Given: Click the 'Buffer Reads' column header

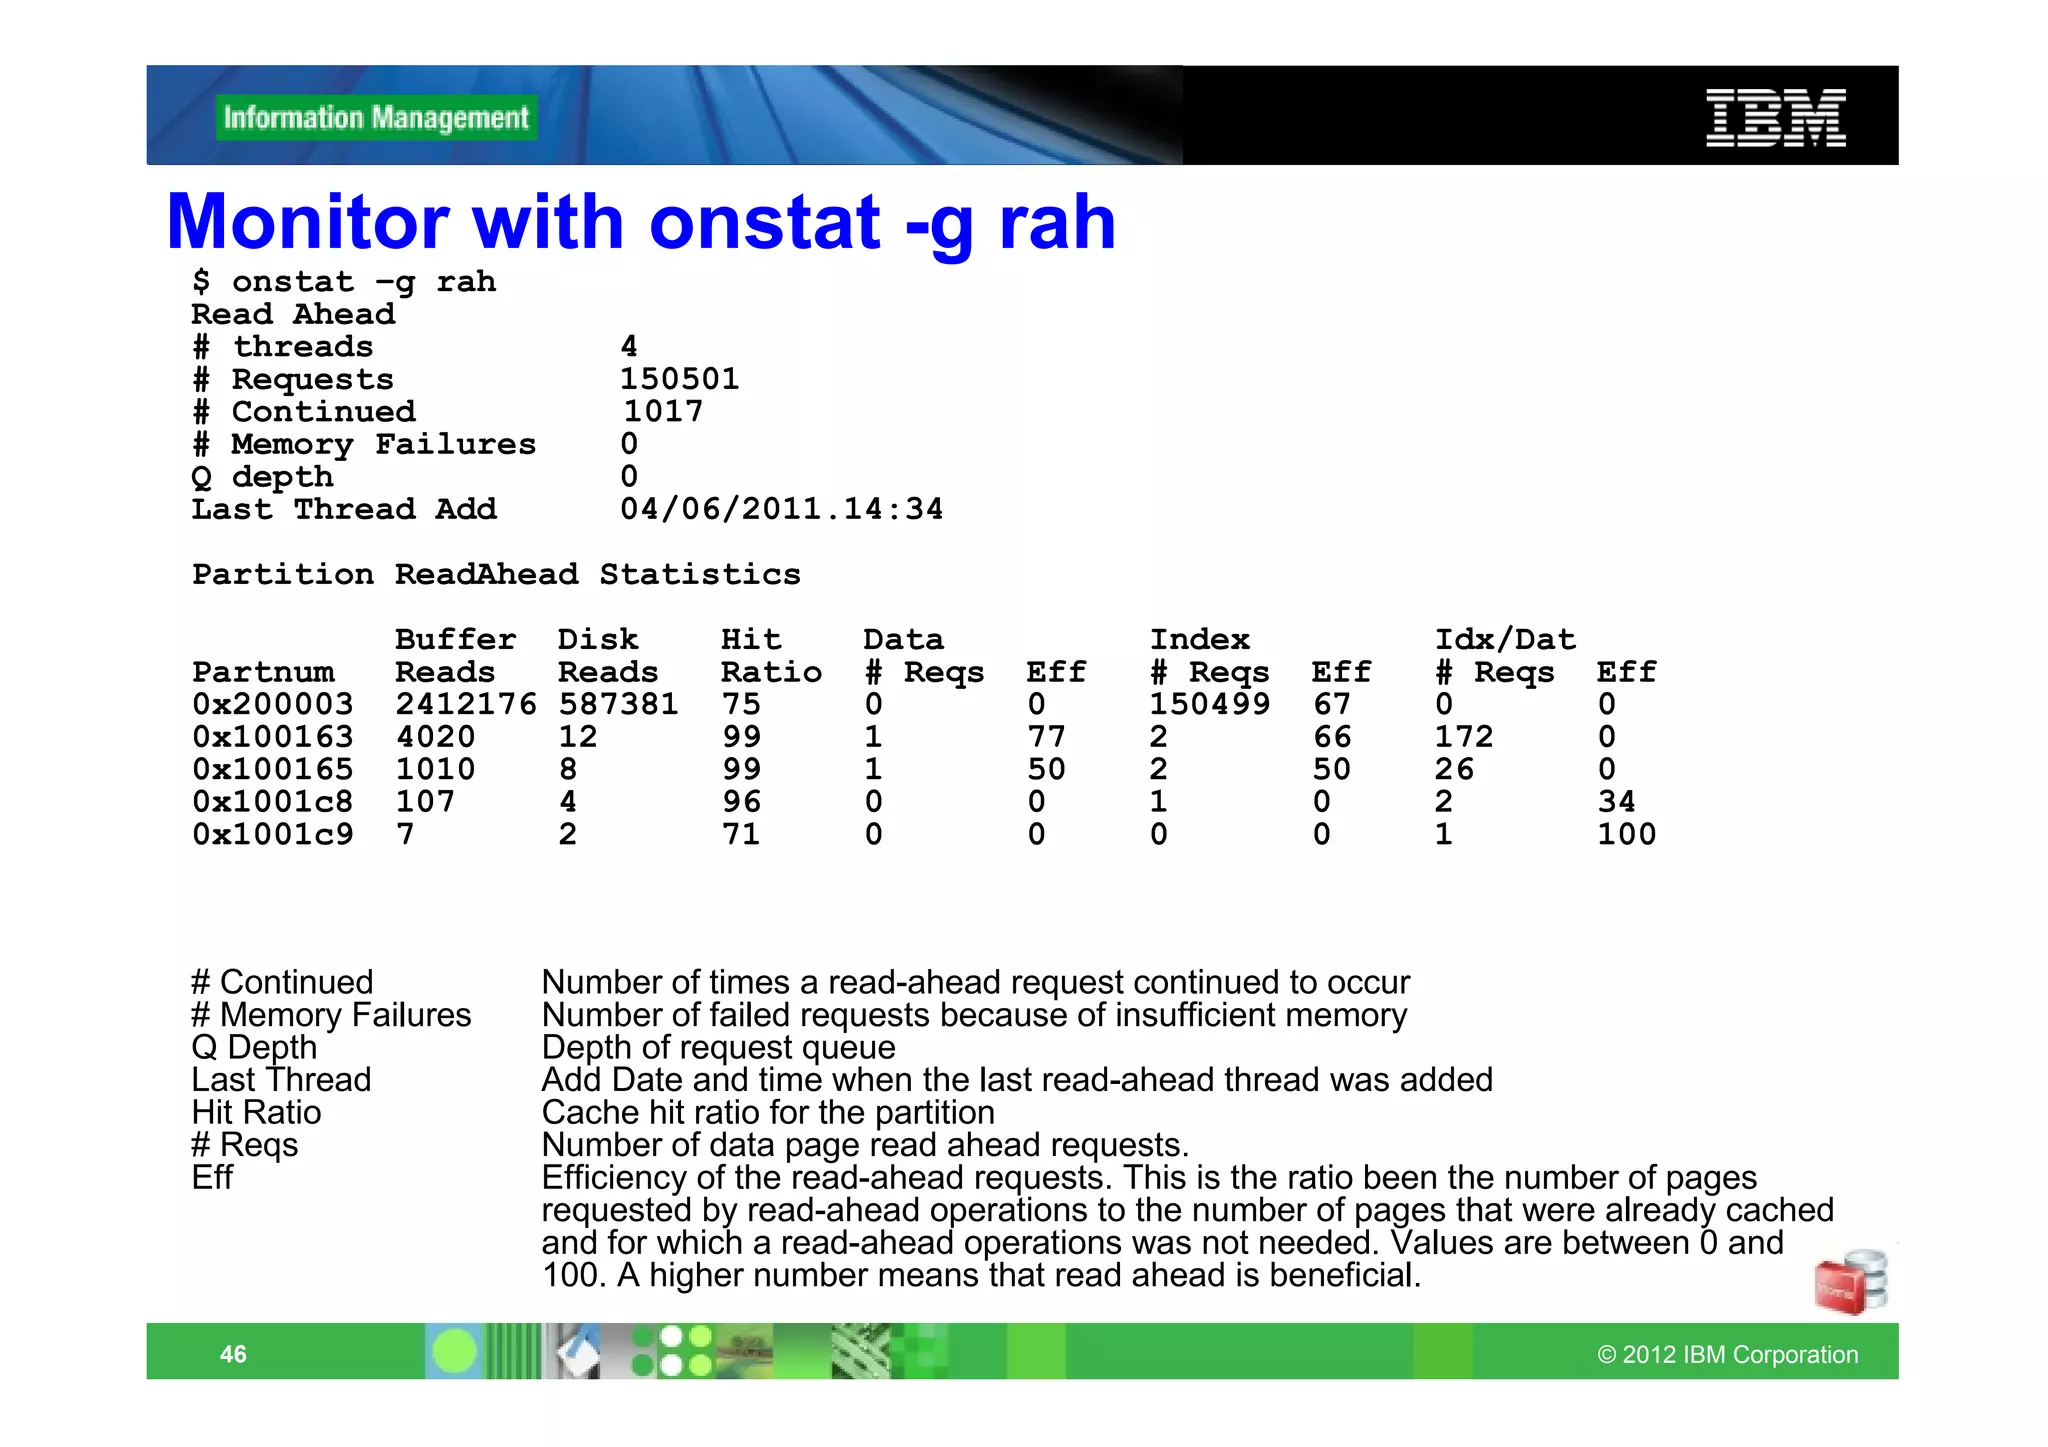Looking at the screenshot, I should 455,655.
